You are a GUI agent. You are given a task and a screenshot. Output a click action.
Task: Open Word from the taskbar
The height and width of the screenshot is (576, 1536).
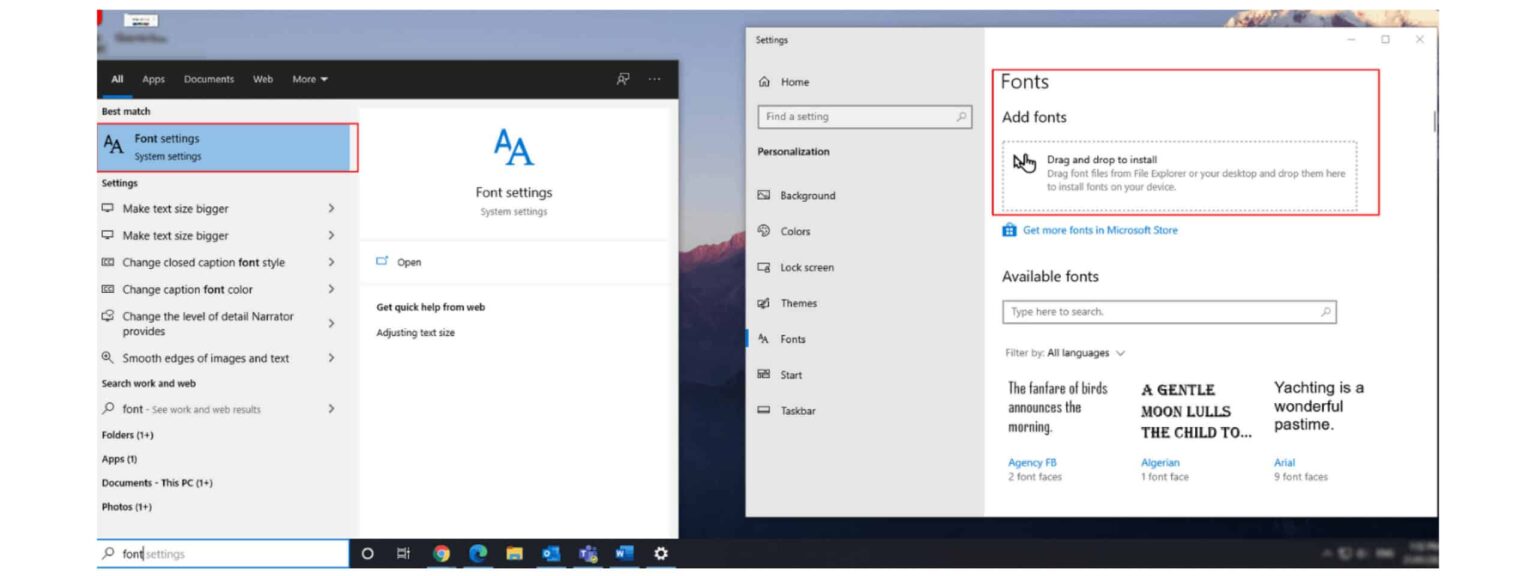point(624,553)
